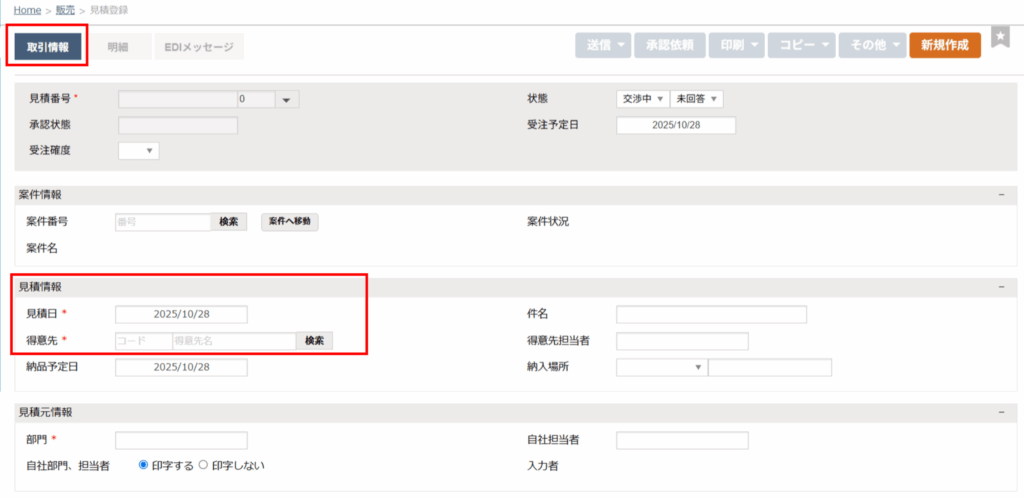This screenshot has width=1024, height=498.
Task: Collapse the 見積情報 section
Action: [1000, 287]
